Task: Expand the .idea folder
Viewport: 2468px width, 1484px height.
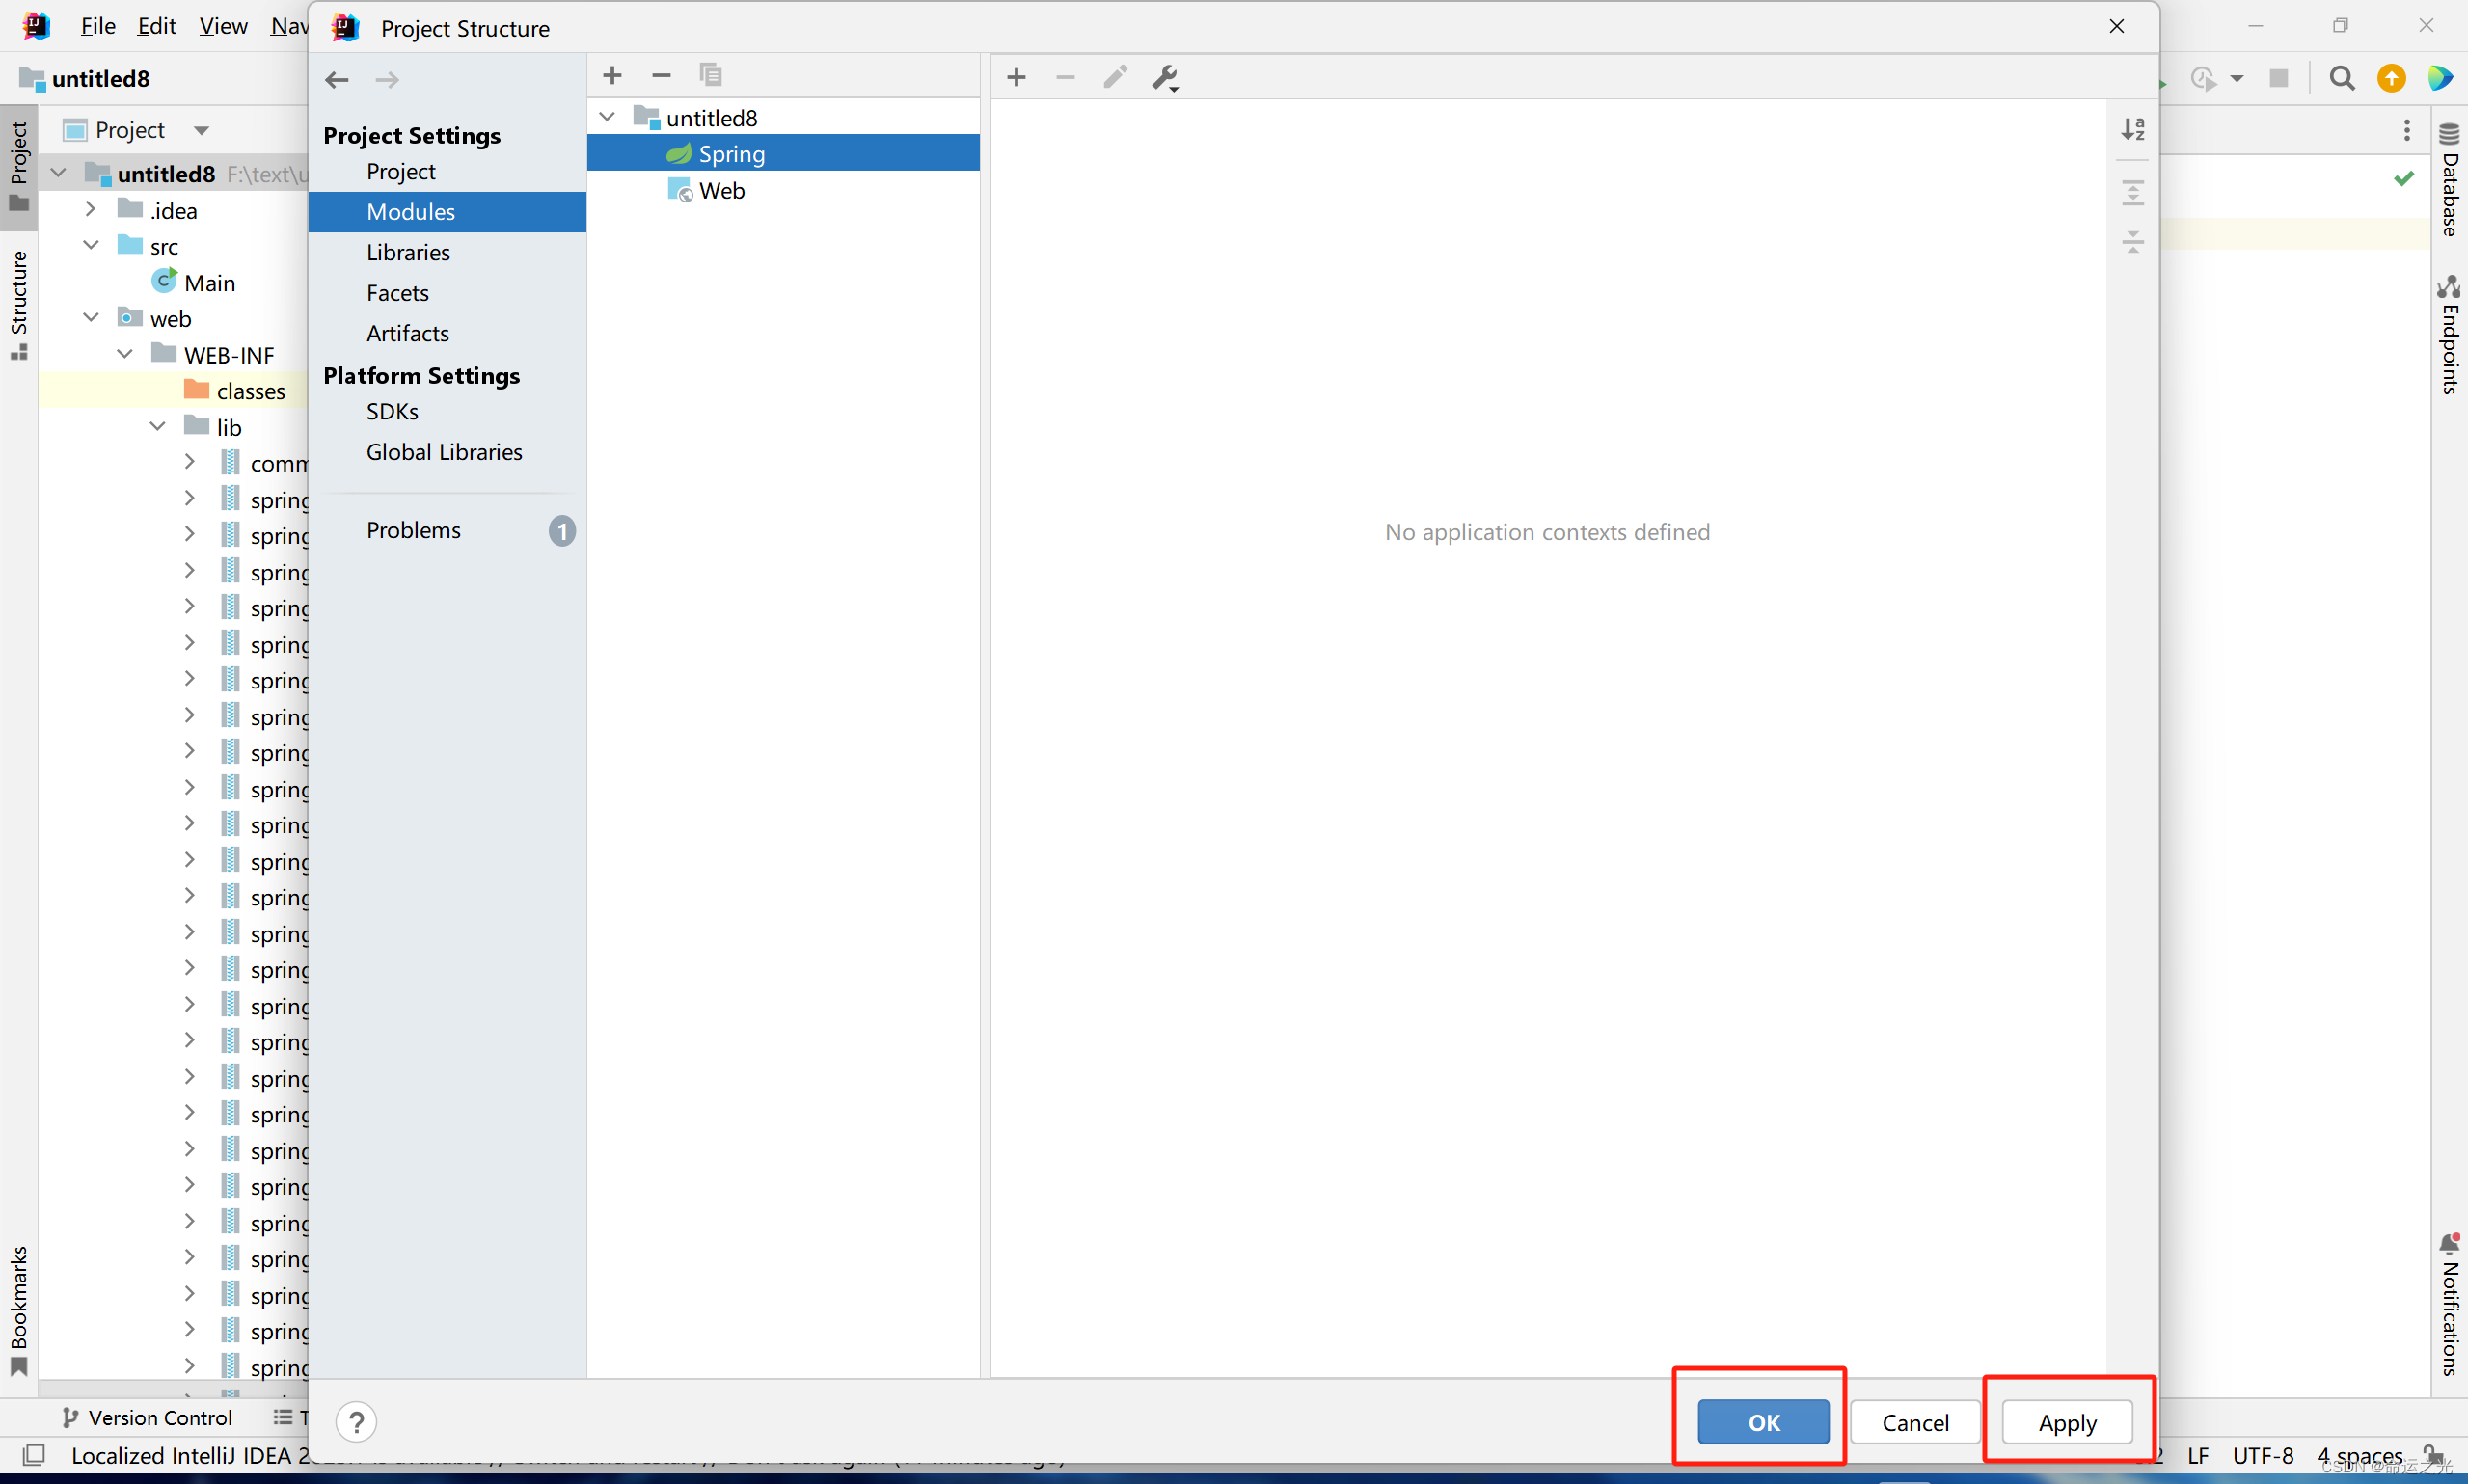Action: coord(90,210)
